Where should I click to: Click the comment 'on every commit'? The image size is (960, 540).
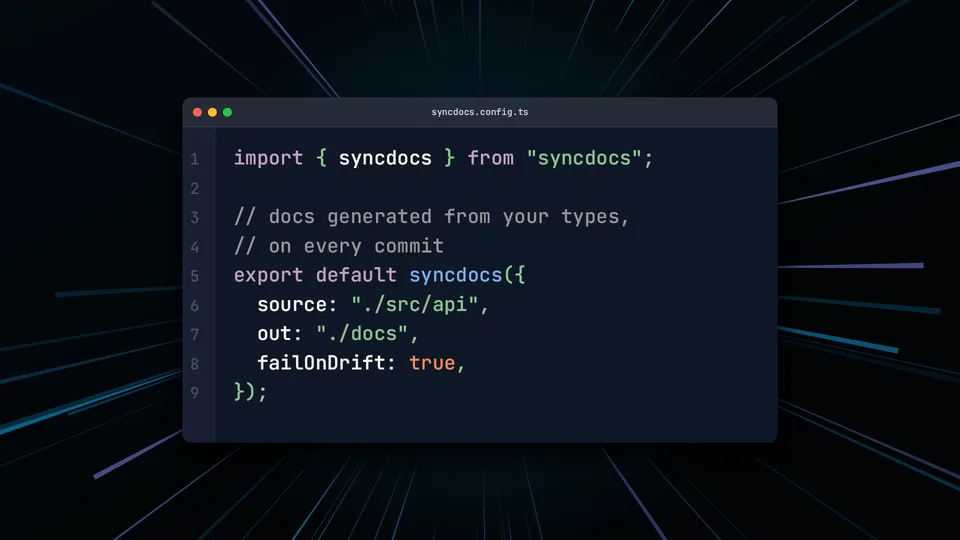point(339,246)
